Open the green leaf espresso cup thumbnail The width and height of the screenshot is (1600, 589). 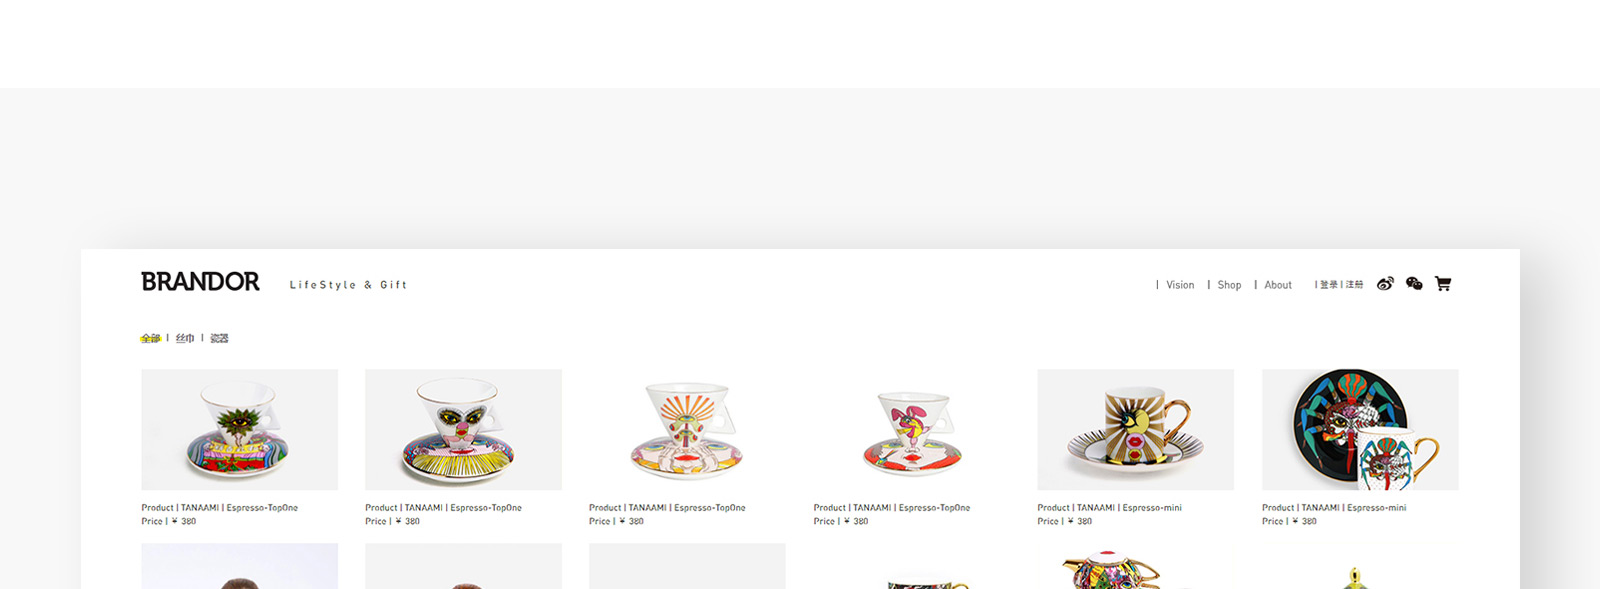[x=239, y=430]
